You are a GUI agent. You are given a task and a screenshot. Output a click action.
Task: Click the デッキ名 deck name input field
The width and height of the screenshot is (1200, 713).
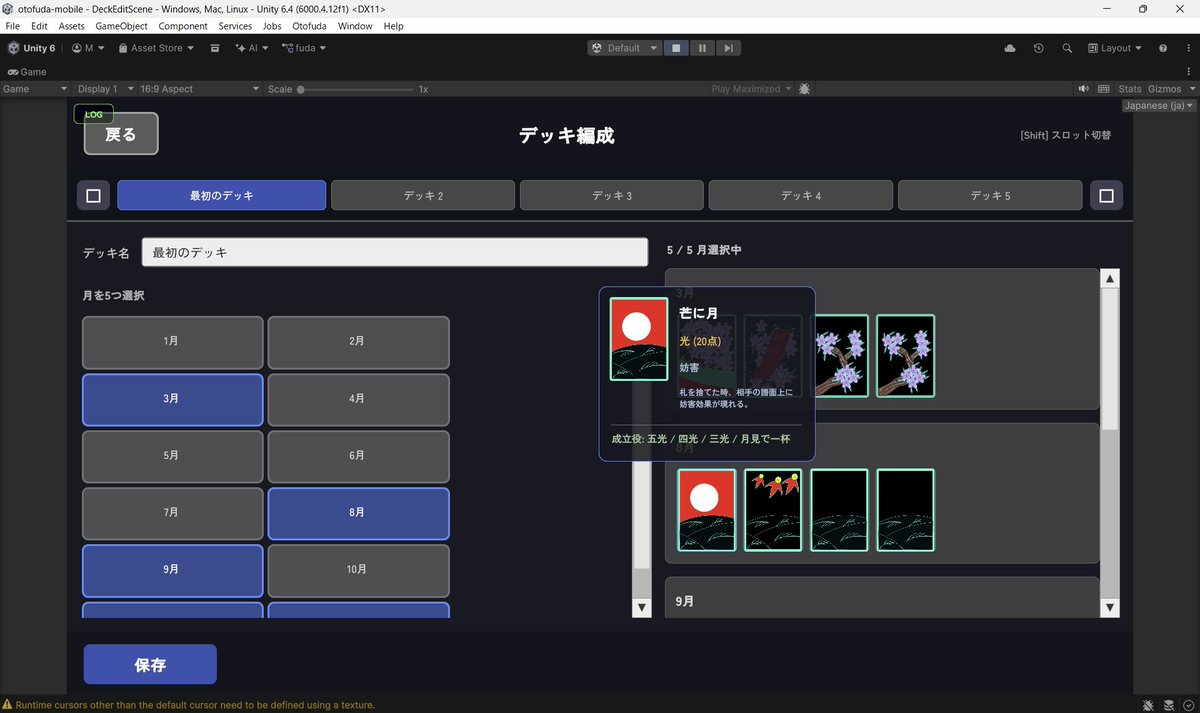click(x=395, y=253)
